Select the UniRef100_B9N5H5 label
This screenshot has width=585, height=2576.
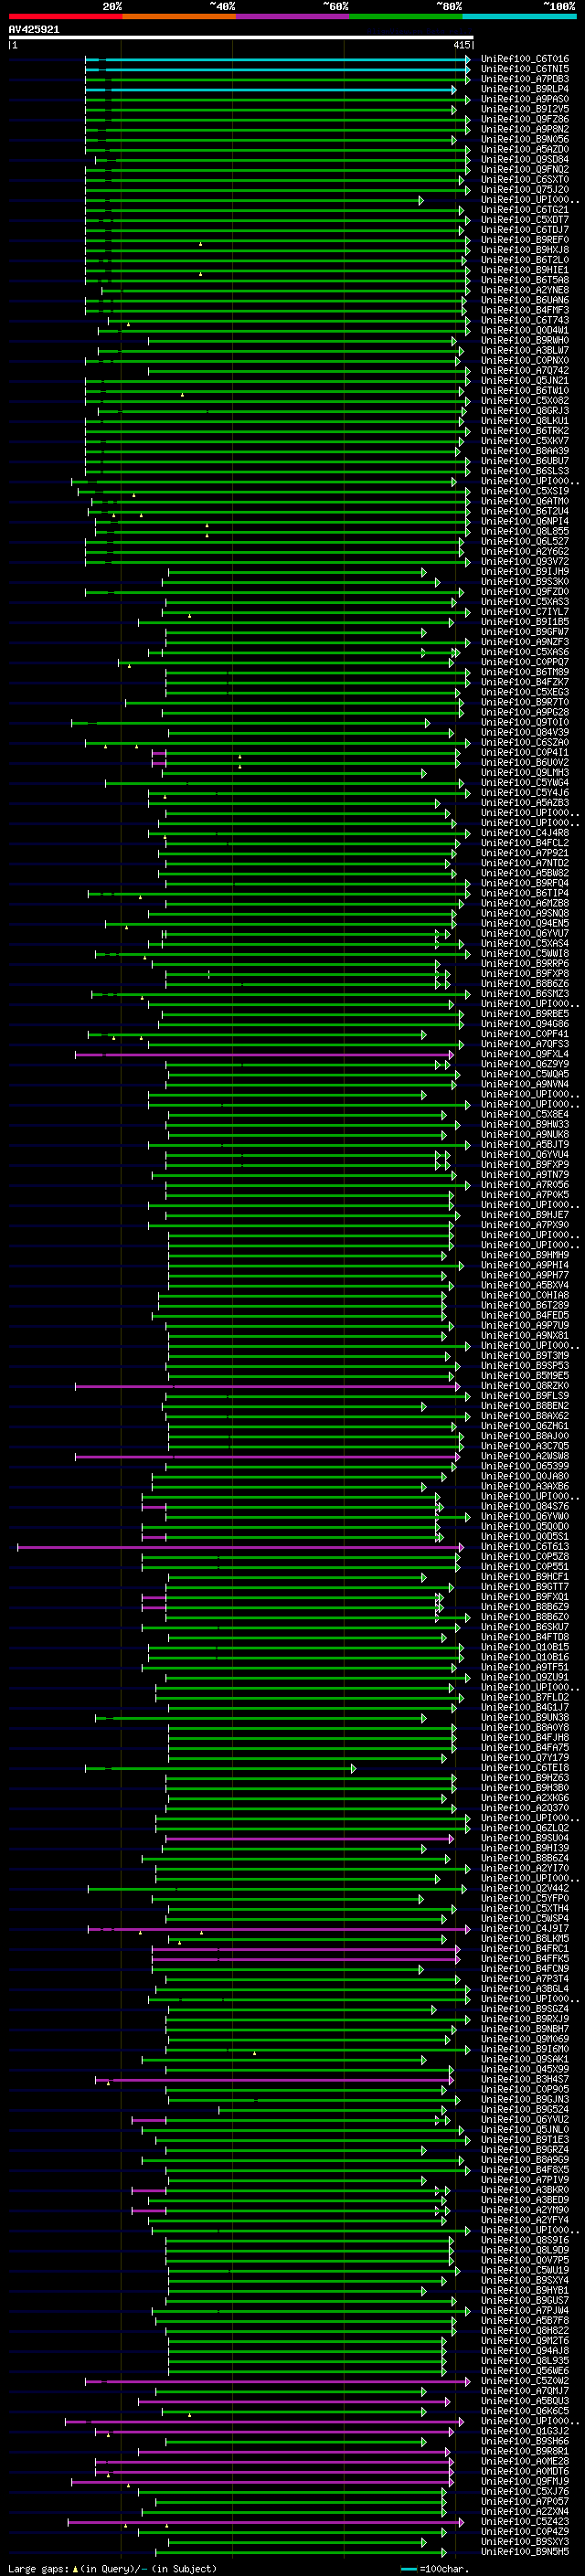point(525,2552)
